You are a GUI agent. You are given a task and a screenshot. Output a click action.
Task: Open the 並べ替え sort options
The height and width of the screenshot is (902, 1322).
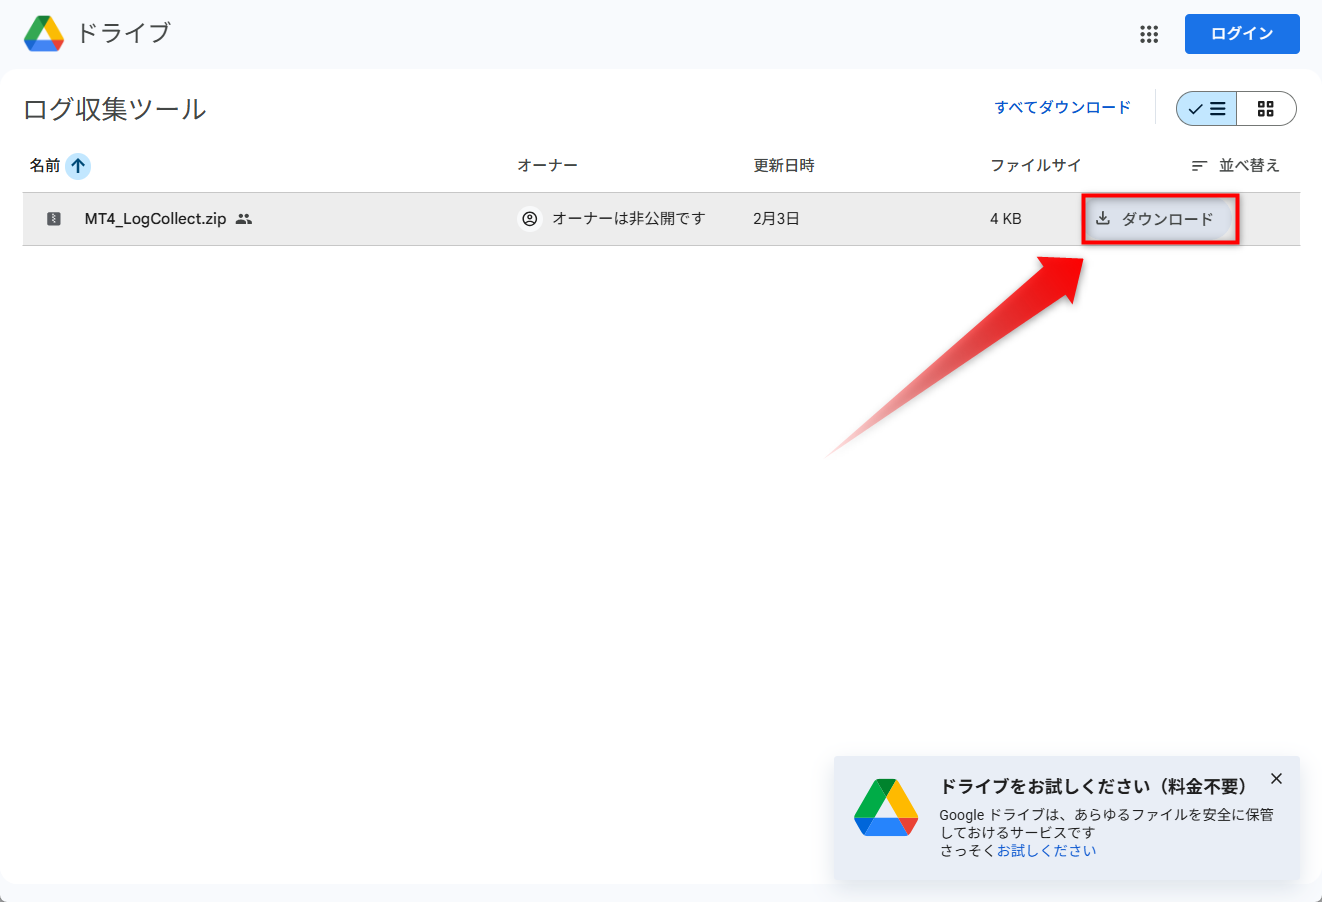(1236, 166)
